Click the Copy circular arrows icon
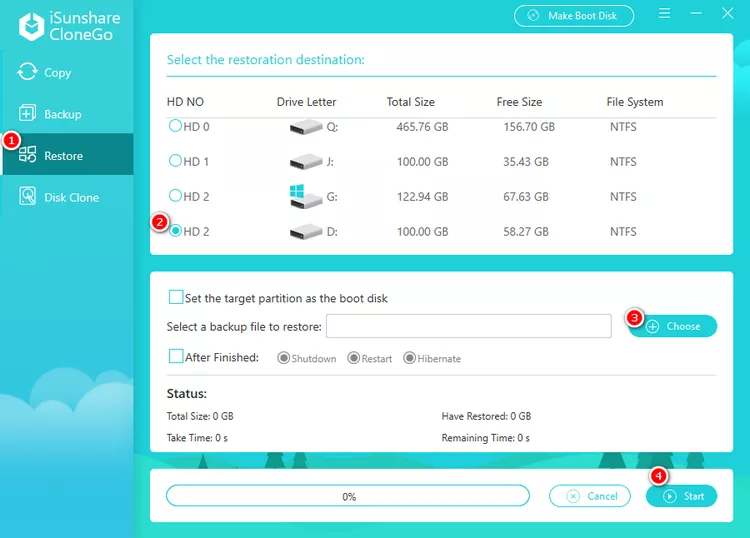This screenshot has width=750, height=538. (x=27, y=72)
